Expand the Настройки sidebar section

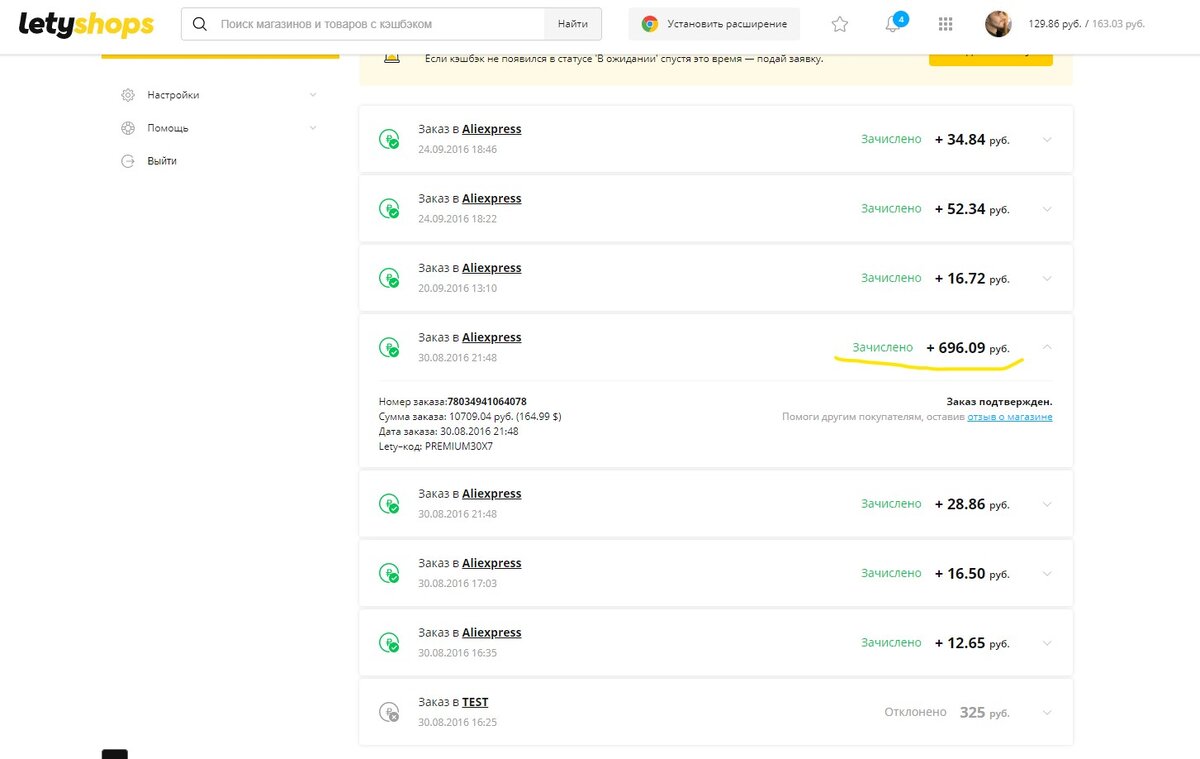pyautogui.click(x=313, y=95)
